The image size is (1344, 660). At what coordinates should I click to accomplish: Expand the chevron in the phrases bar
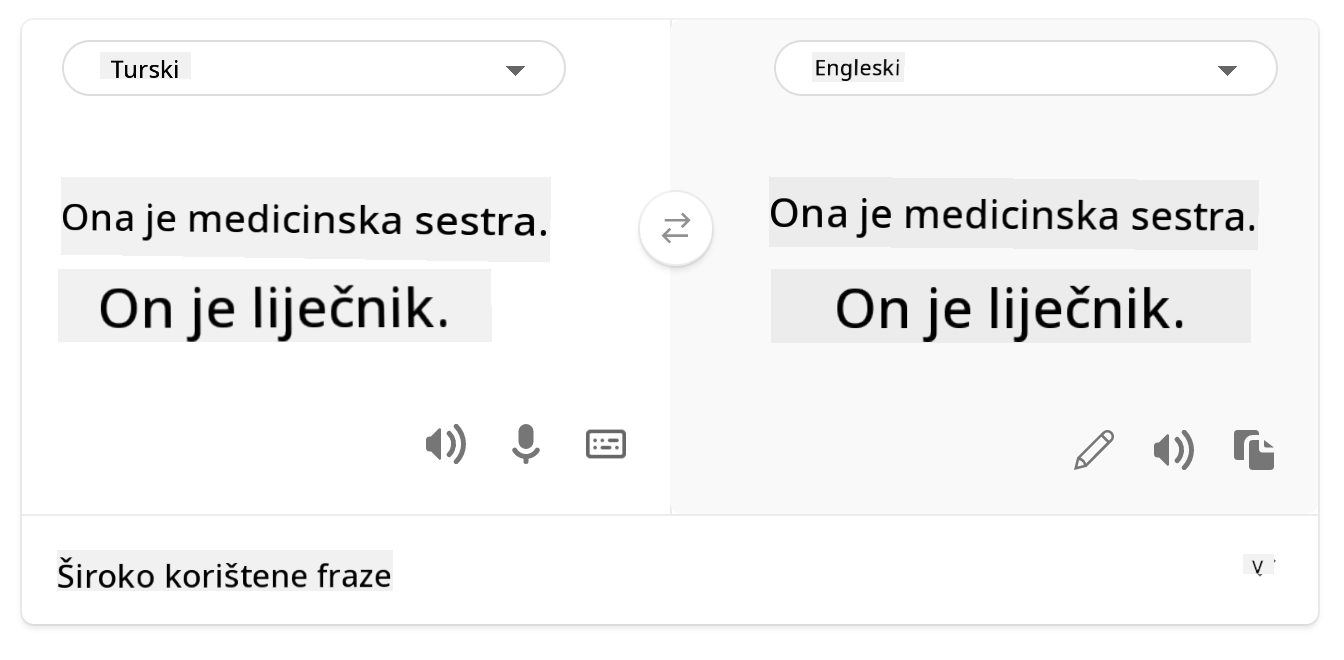[1260, 567]
